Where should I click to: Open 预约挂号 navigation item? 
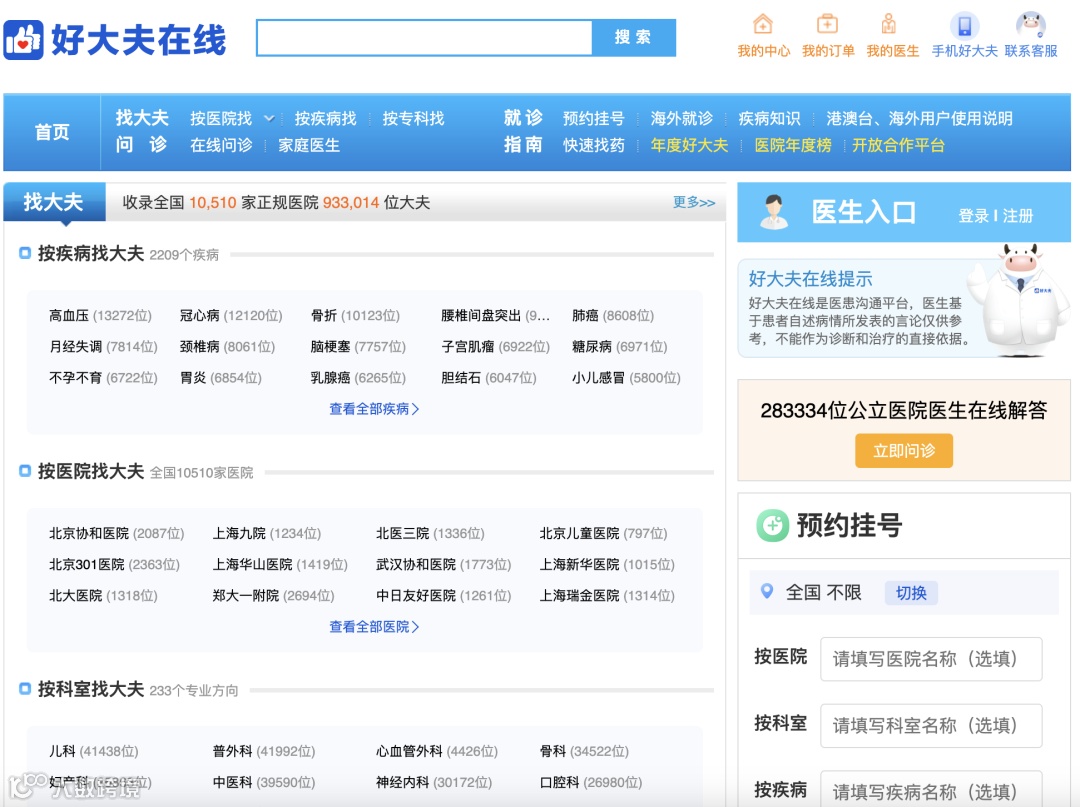pyautogui.click(x=594, y=118)
